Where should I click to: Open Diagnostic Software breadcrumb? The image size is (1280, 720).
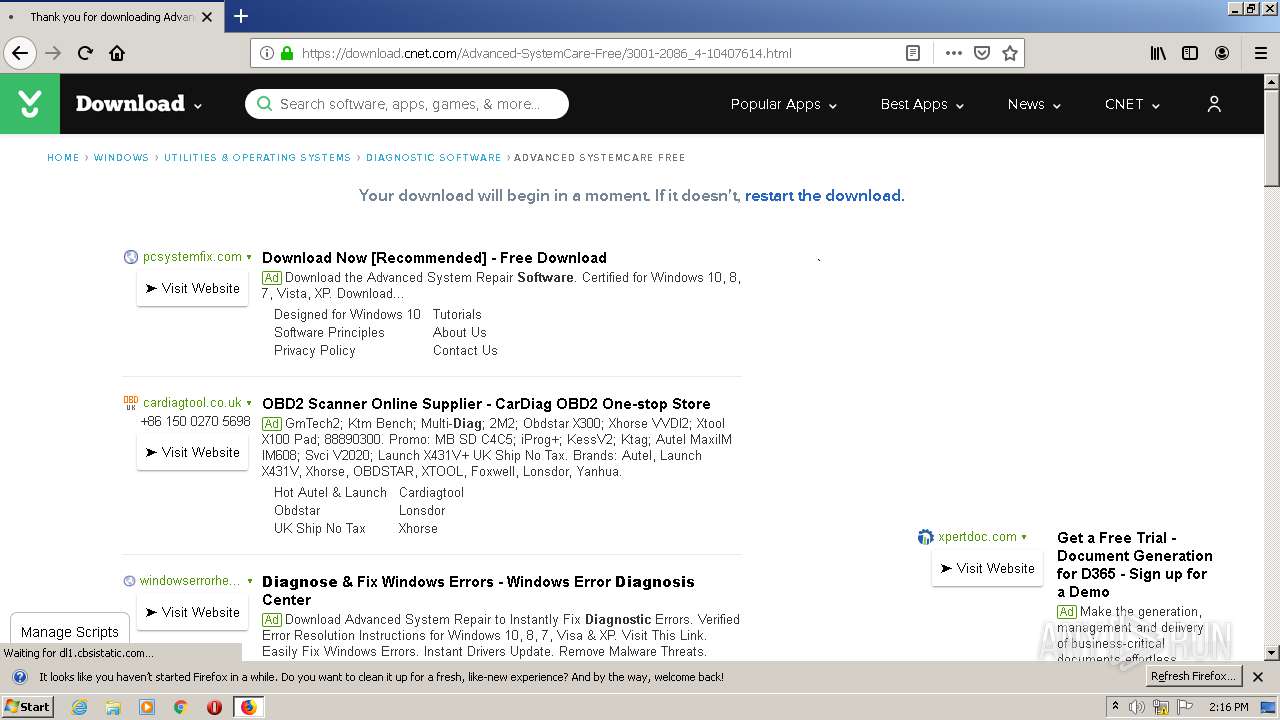(433, 158)
